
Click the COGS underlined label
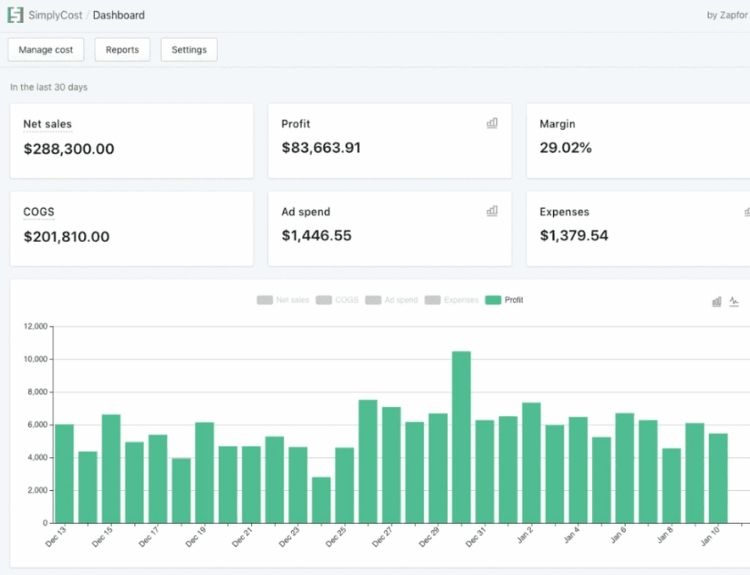(x=38, y=212)
